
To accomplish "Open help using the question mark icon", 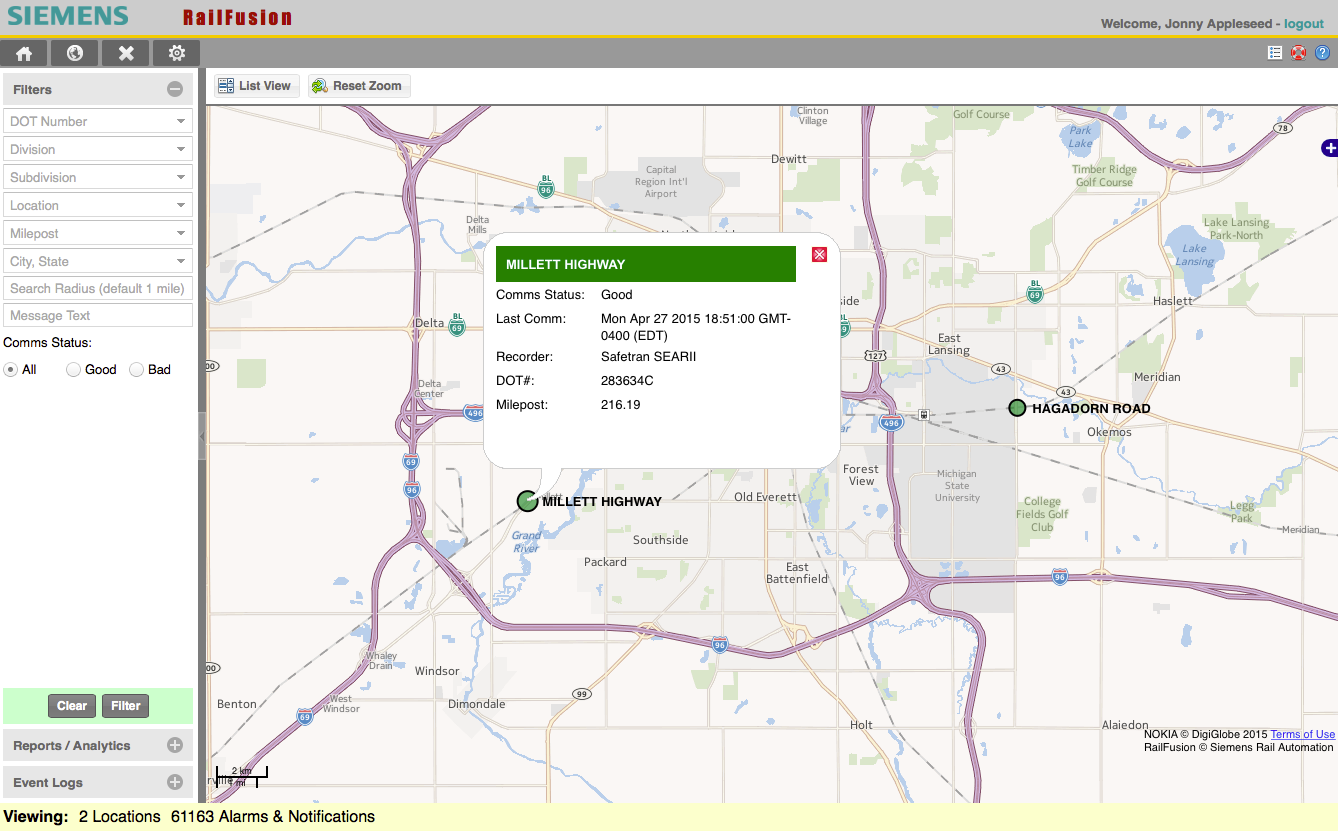I will coord(1321,52).
